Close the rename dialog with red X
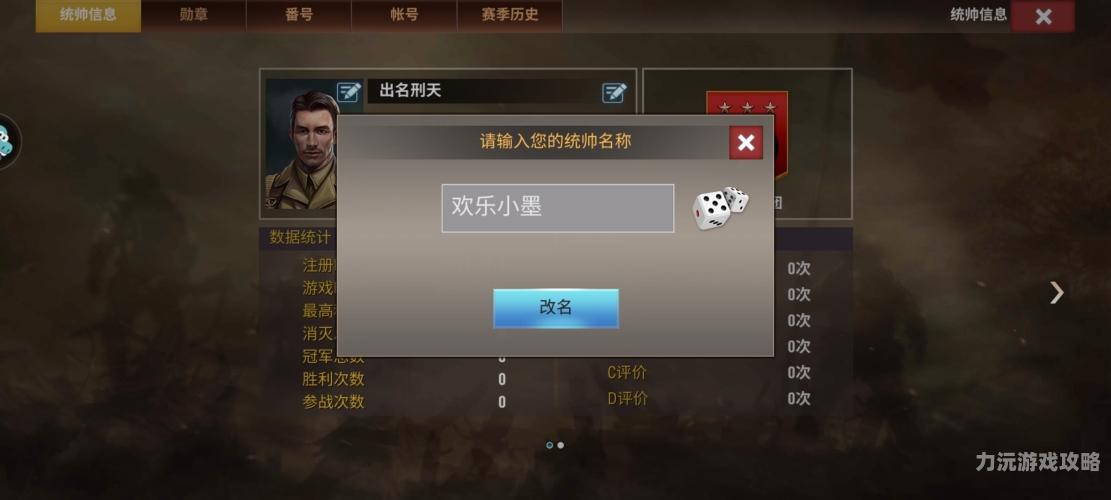This screenshot has width=1111, height=500. click(746, 142)
